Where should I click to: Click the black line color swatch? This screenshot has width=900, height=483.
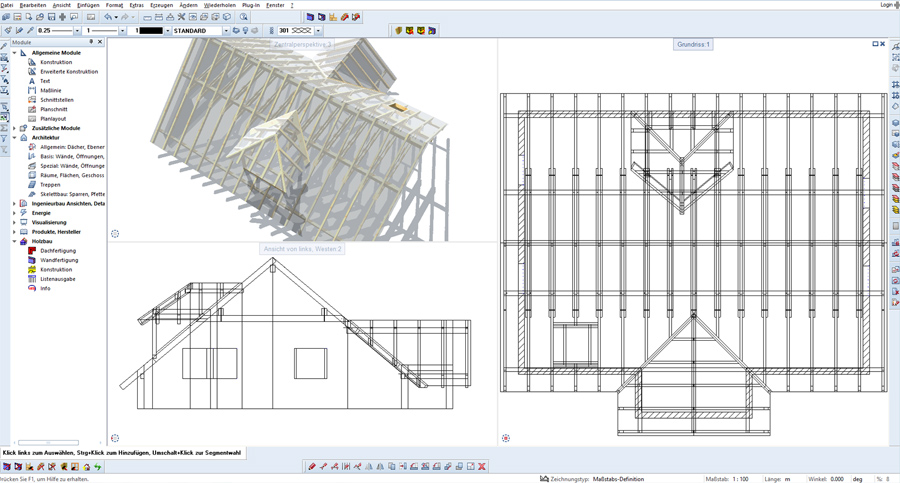pos(152,31)
